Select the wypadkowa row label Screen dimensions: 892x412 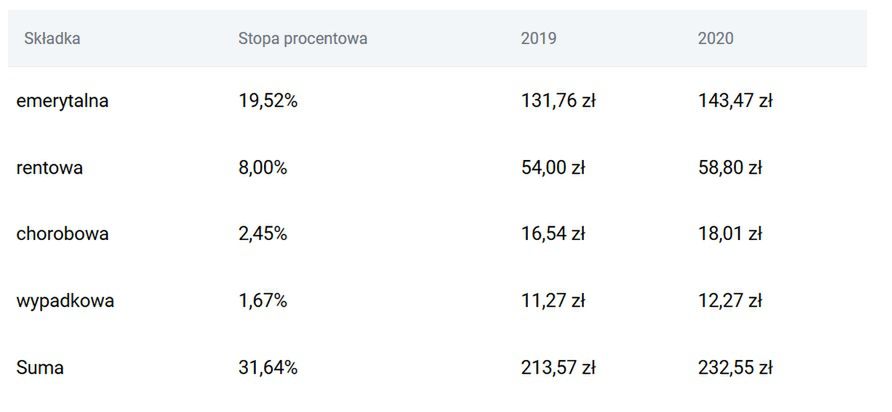coord(65,300)
